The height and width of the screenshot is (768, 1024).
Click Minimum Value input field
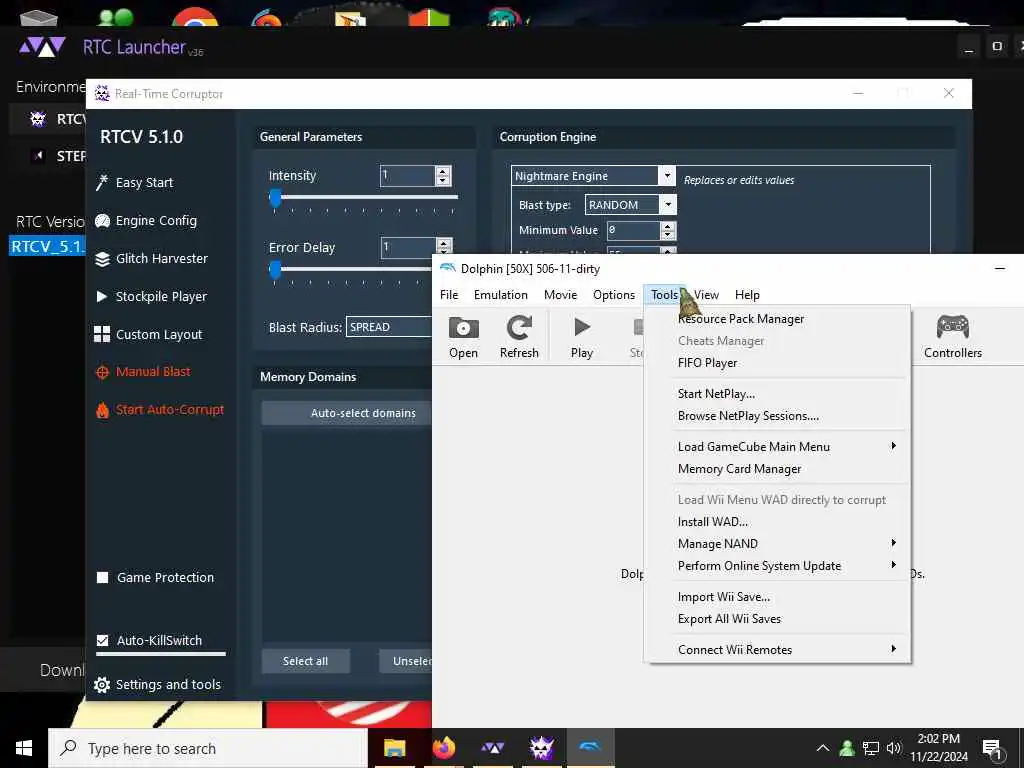(633, 230)
